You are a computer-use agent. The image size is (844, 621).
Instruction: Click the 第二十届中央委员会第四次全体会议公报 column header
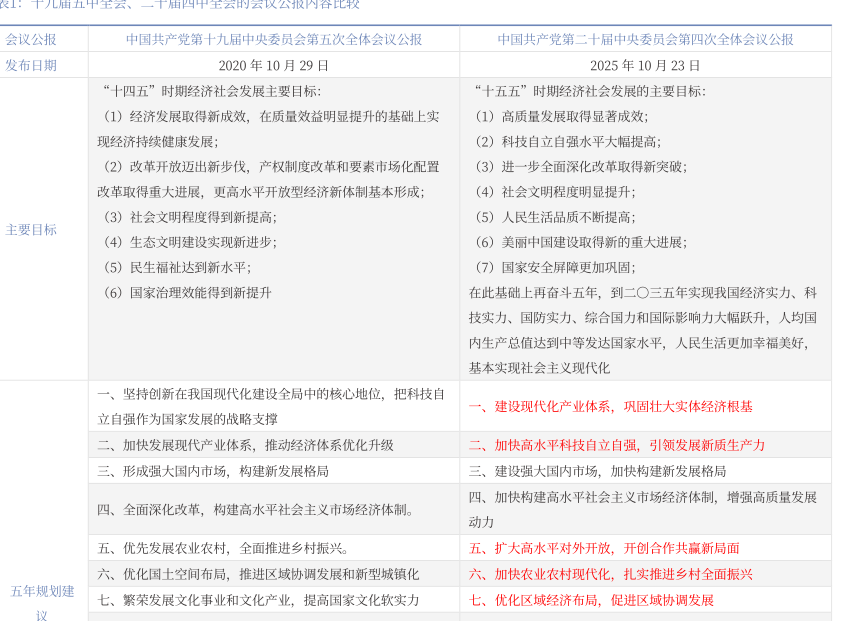pos(645,39)
